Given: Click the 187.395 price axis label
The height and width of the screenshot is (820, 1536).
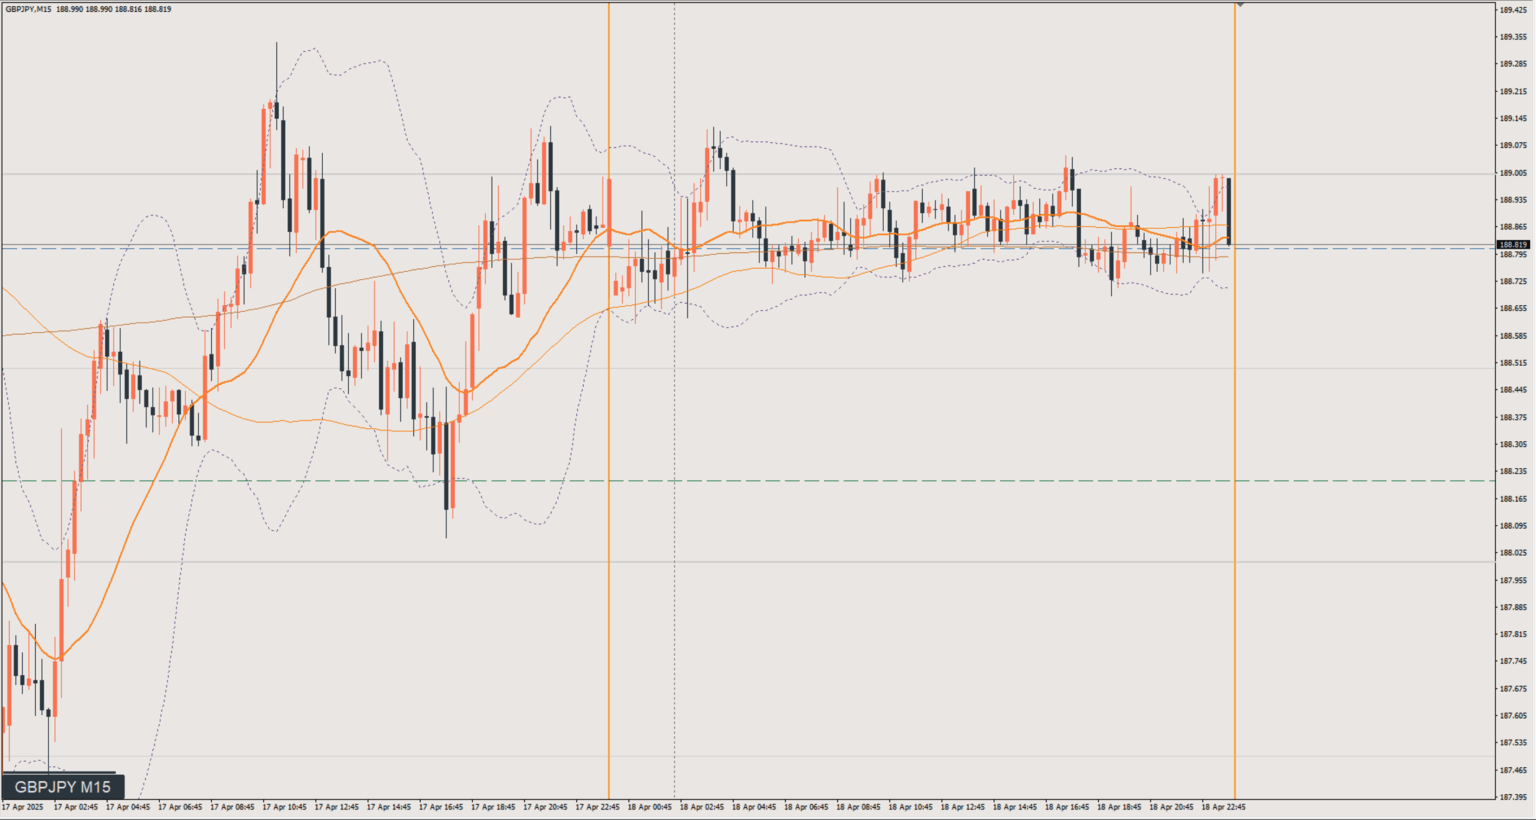Looking at the screenshot, I should (1513, 798).
